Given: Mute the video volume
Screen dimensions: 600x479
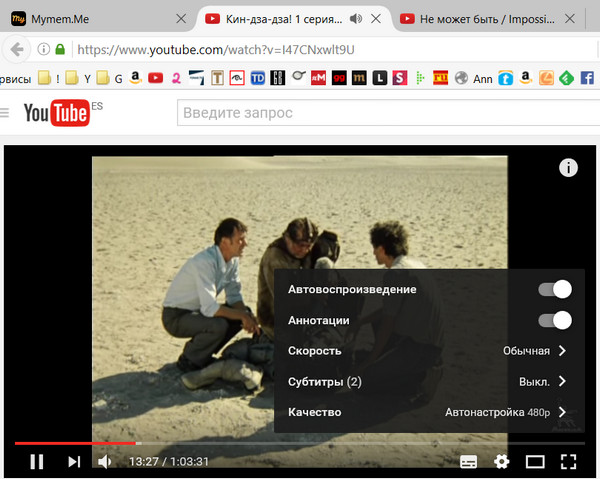Looking at the screenshot, I should [x=105, y=461].
